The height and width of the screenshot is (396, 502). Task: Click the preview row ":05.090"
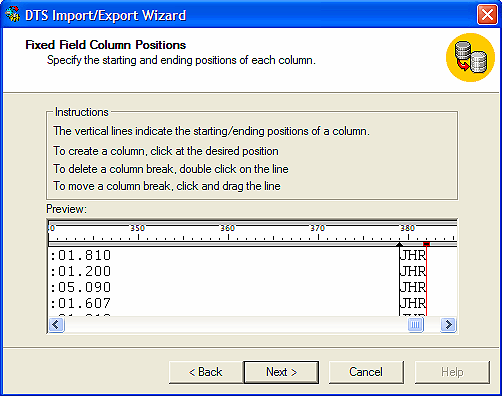(80, 288)
